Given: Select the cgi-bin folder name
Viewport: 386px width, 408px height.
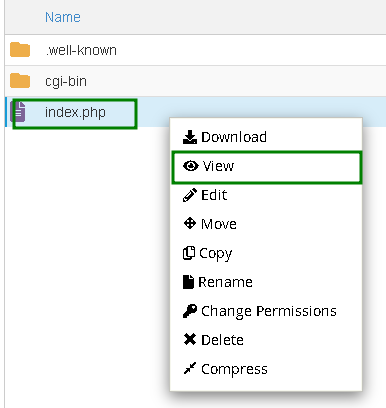Looking at the screenshot, I should click(x=66, y=81).
